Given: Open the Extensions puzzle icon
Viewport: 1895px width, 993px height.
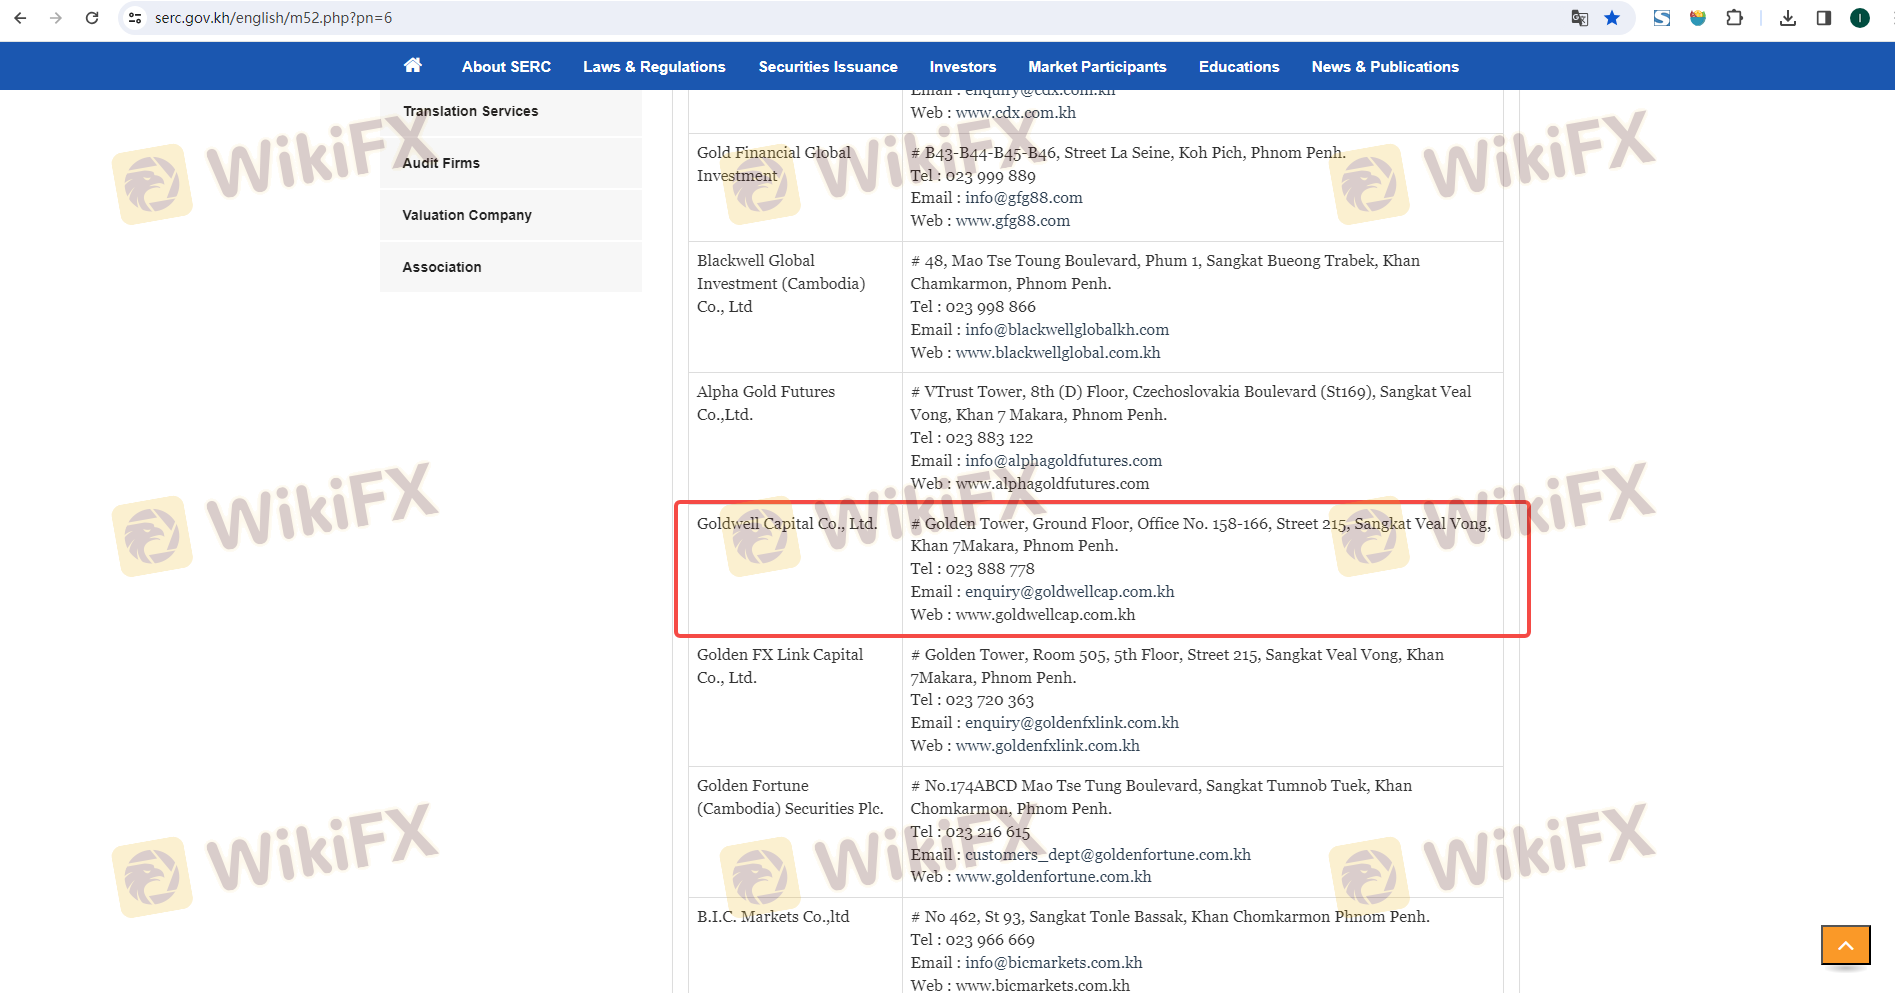Looking at the screenshot, I should click(1735, 18).
